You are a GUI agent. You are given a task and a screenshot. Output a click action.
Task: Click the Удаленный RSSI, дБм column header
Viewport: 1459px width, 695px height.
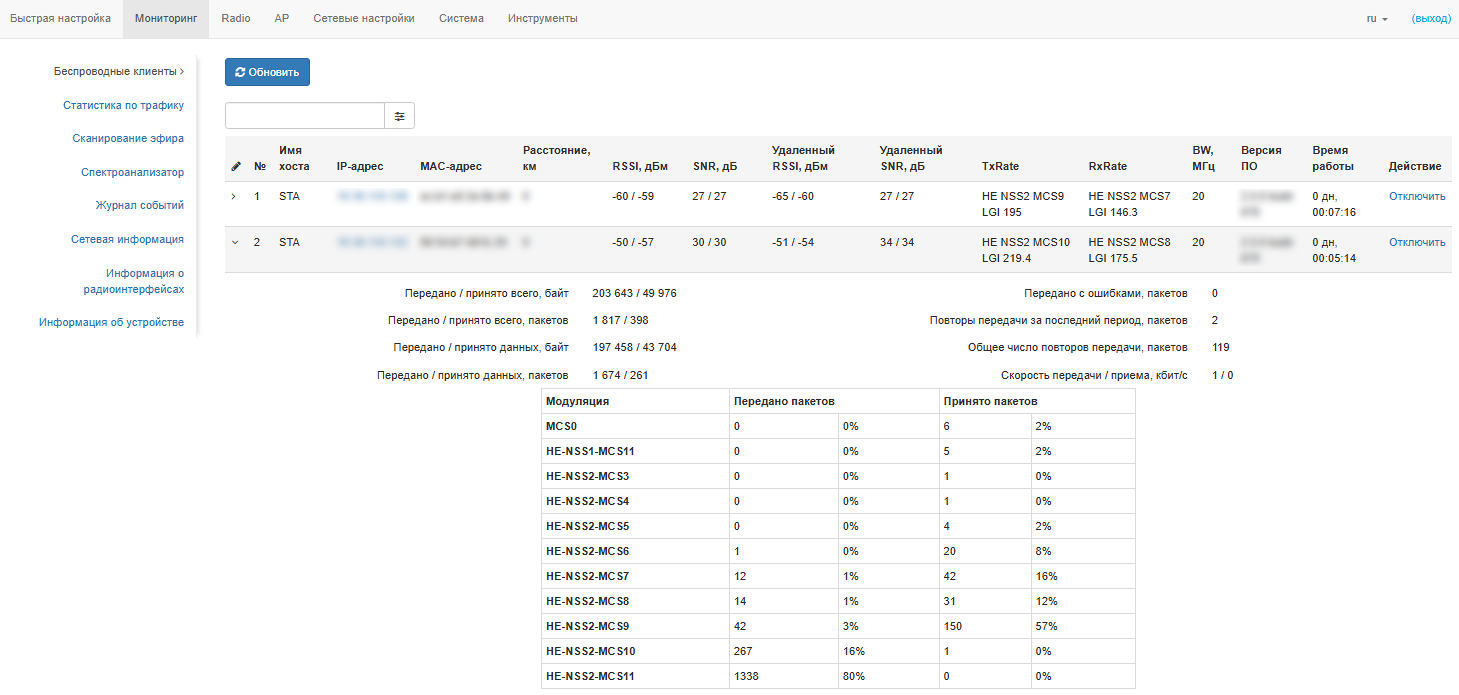tap(803, 158)
